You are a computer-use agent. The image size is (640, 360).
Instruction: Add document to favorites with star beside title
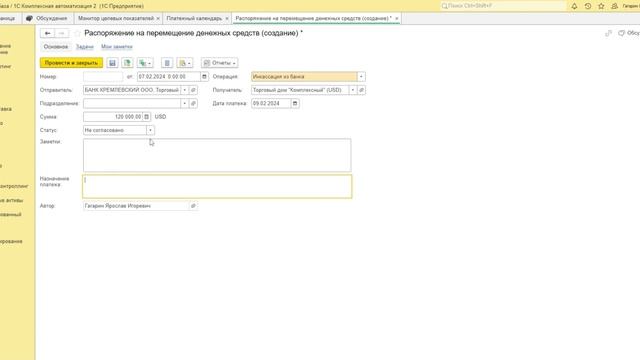(x=77, y=33)
